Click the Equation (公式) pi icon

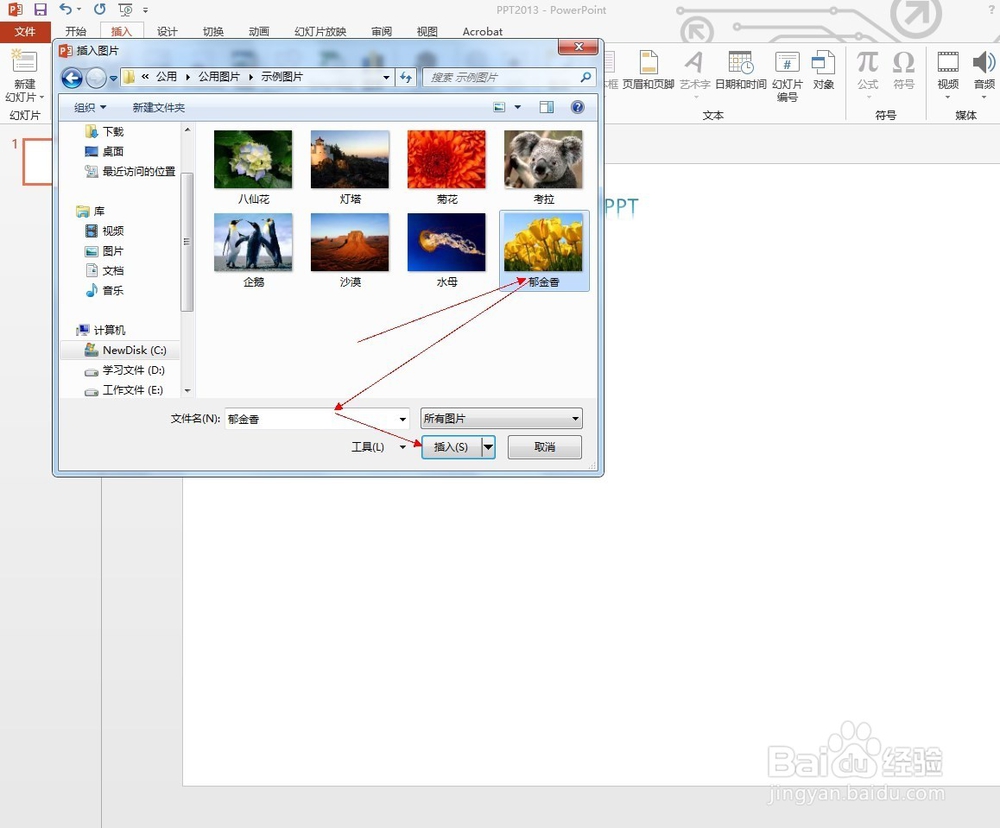click(867, 63)
